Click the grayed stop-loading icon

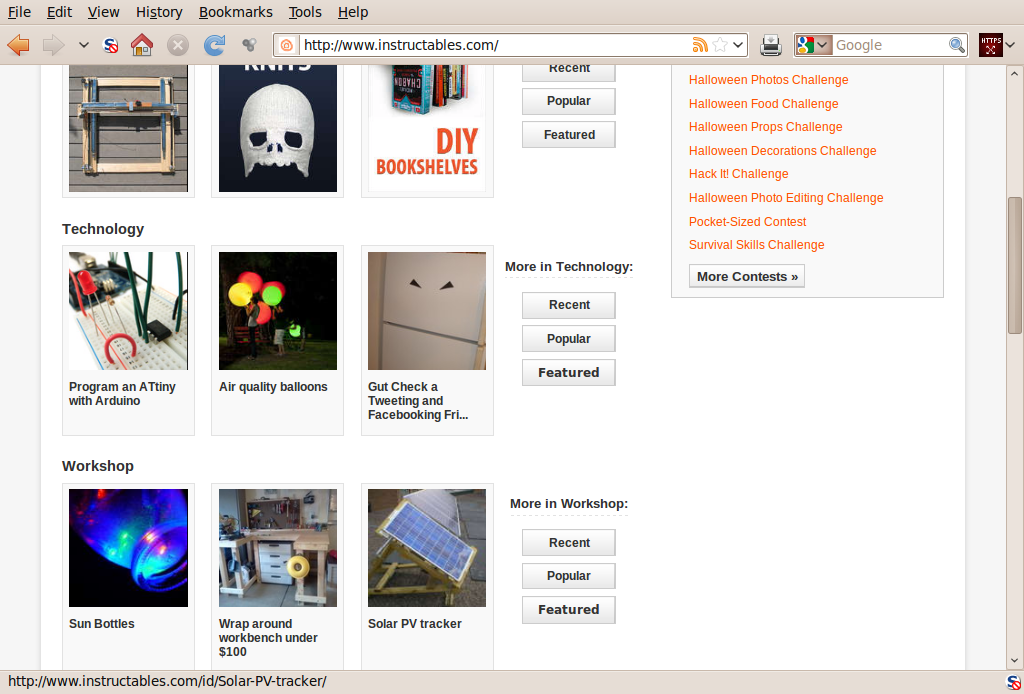pyautogui.click(x=178, y=44)
